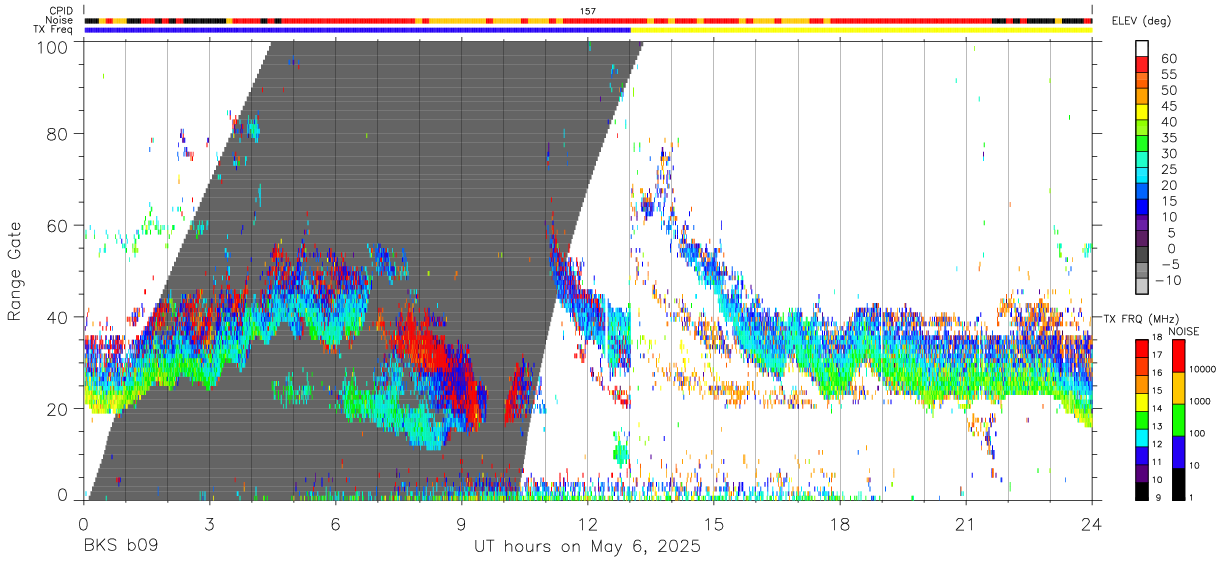
Task: Click the '24' tick on the UT hours axis
Action: (x=1092, y=524)
